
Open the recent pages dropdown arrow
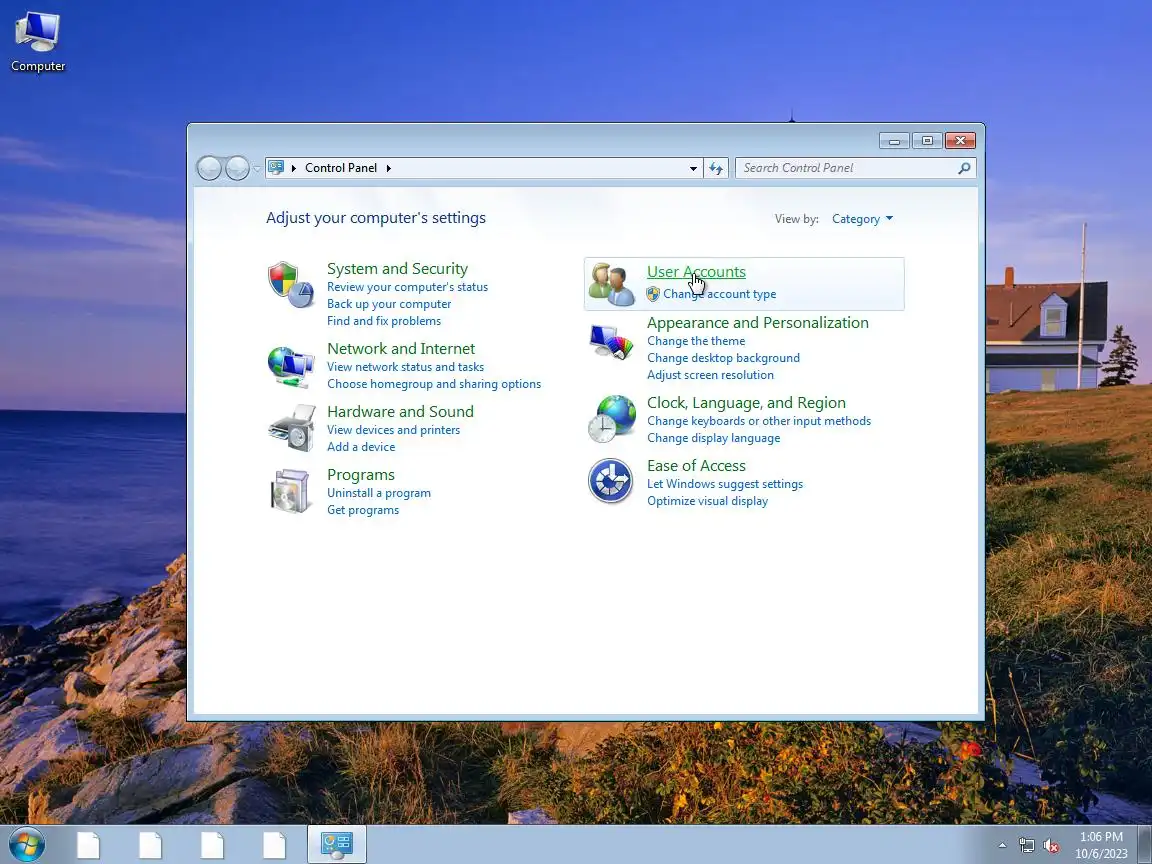(256, 168)
